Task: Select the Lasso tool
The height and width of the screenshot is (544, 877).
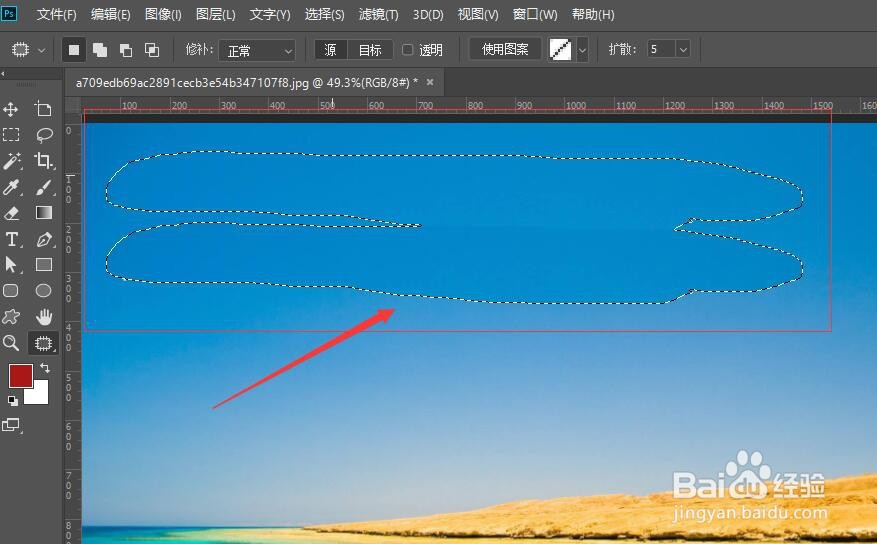Action: (x=44, y=135)
